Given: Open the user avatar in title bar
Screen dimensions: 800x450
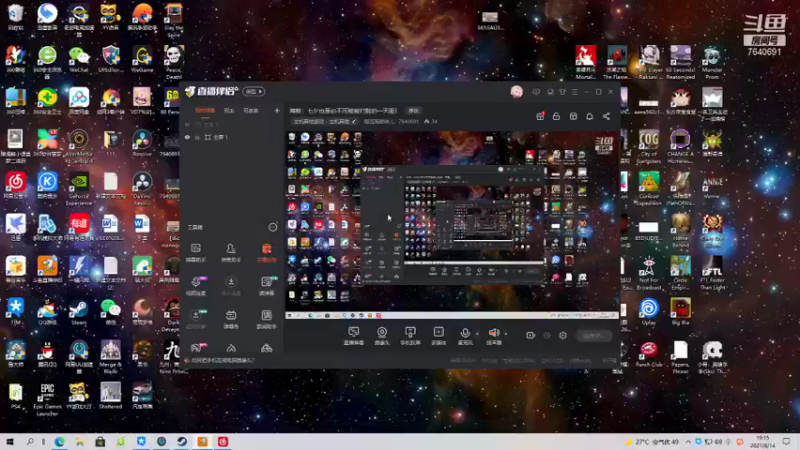Looking at the screenshot, I should pyautogui.click(x=516, y=92).
